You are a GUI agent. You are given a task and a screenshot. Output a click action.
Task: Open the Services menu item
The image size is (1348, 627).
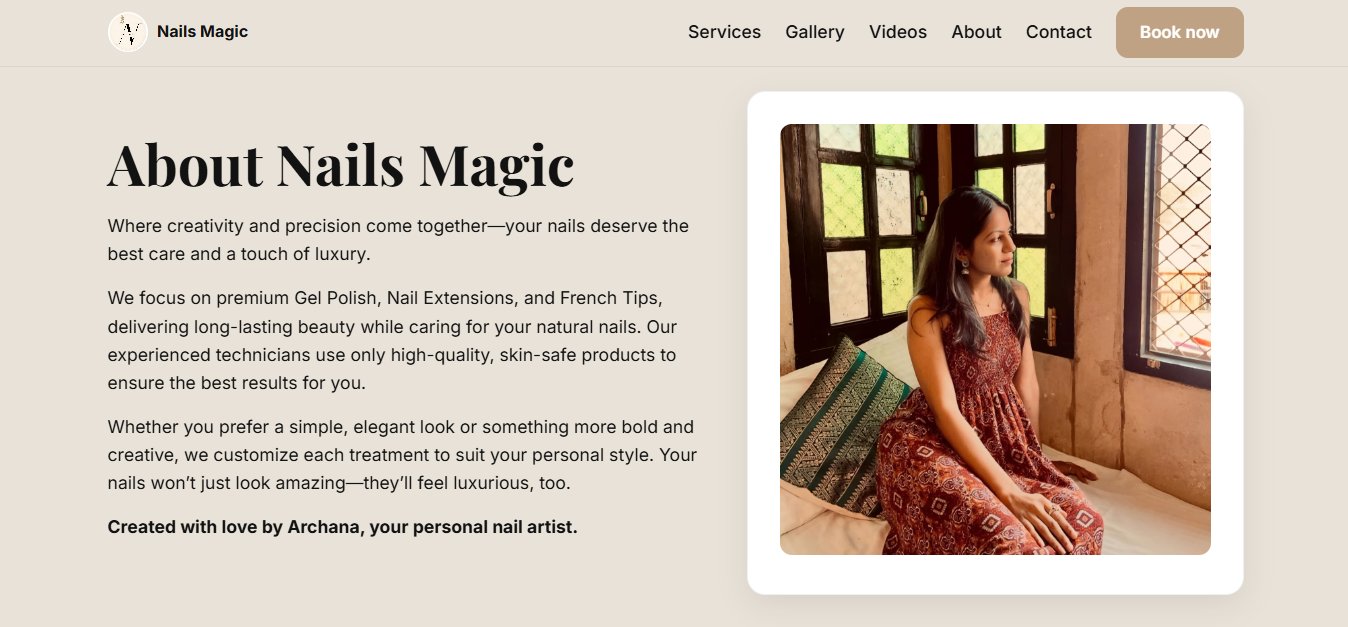(724, 32)
